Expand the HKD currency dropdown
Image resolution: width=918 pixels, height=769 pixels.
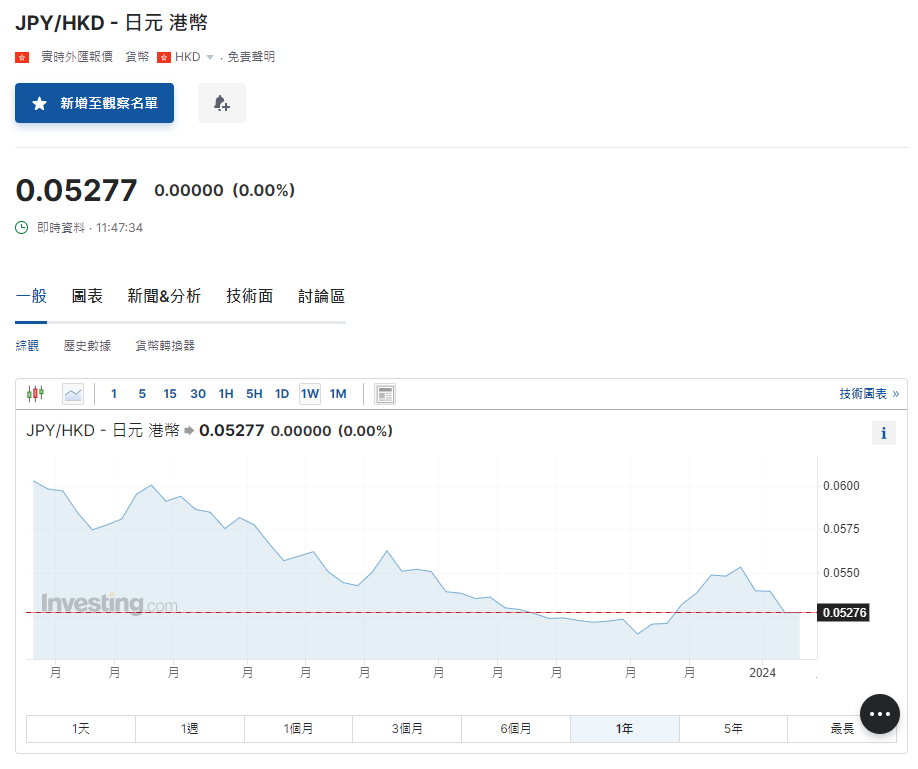coord(209,57)
